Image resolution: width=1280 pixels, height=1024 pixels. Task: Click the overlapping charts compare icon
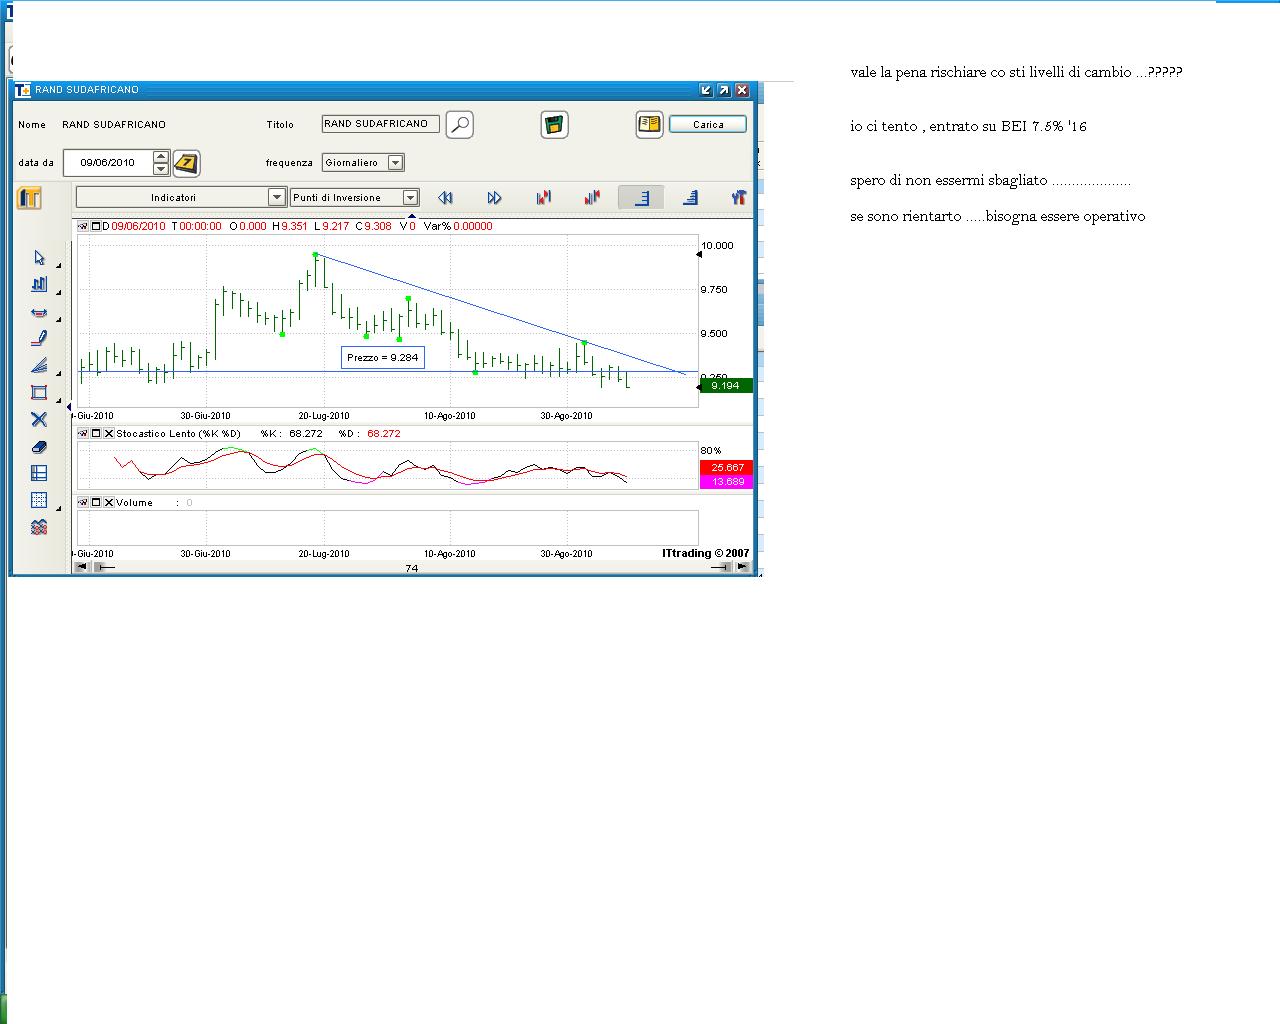pyautogui.click(x=39, y=527)
